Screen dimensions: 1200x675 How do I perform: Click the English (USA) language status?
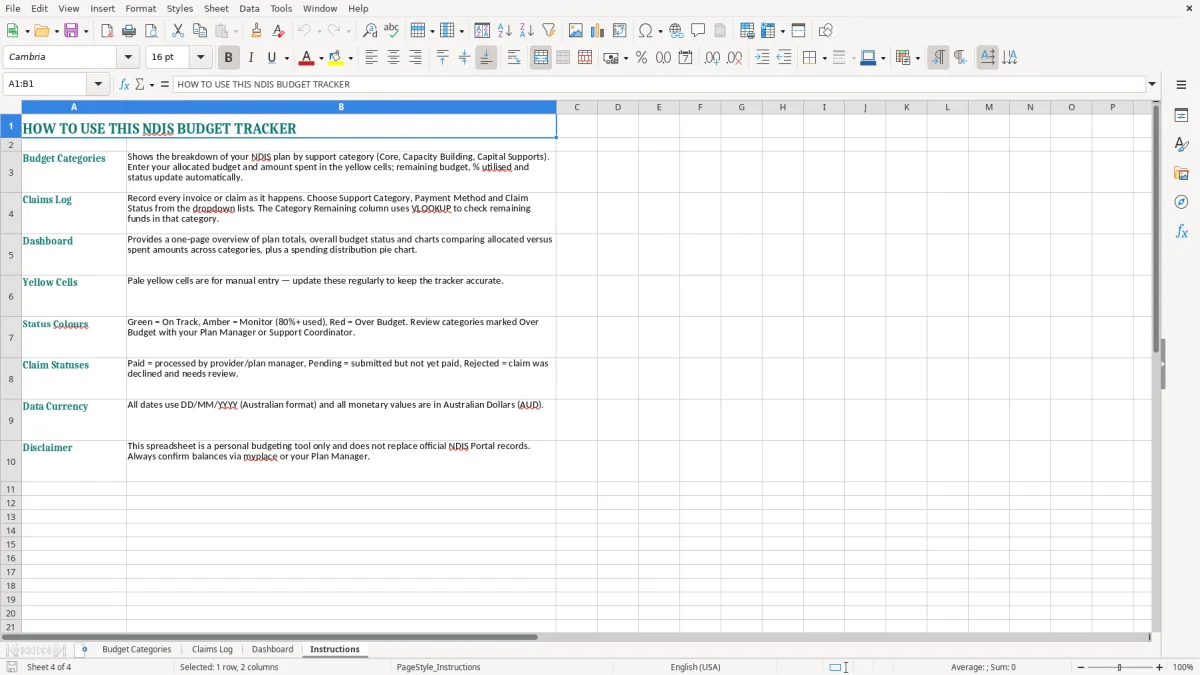[x=695, y=667]
